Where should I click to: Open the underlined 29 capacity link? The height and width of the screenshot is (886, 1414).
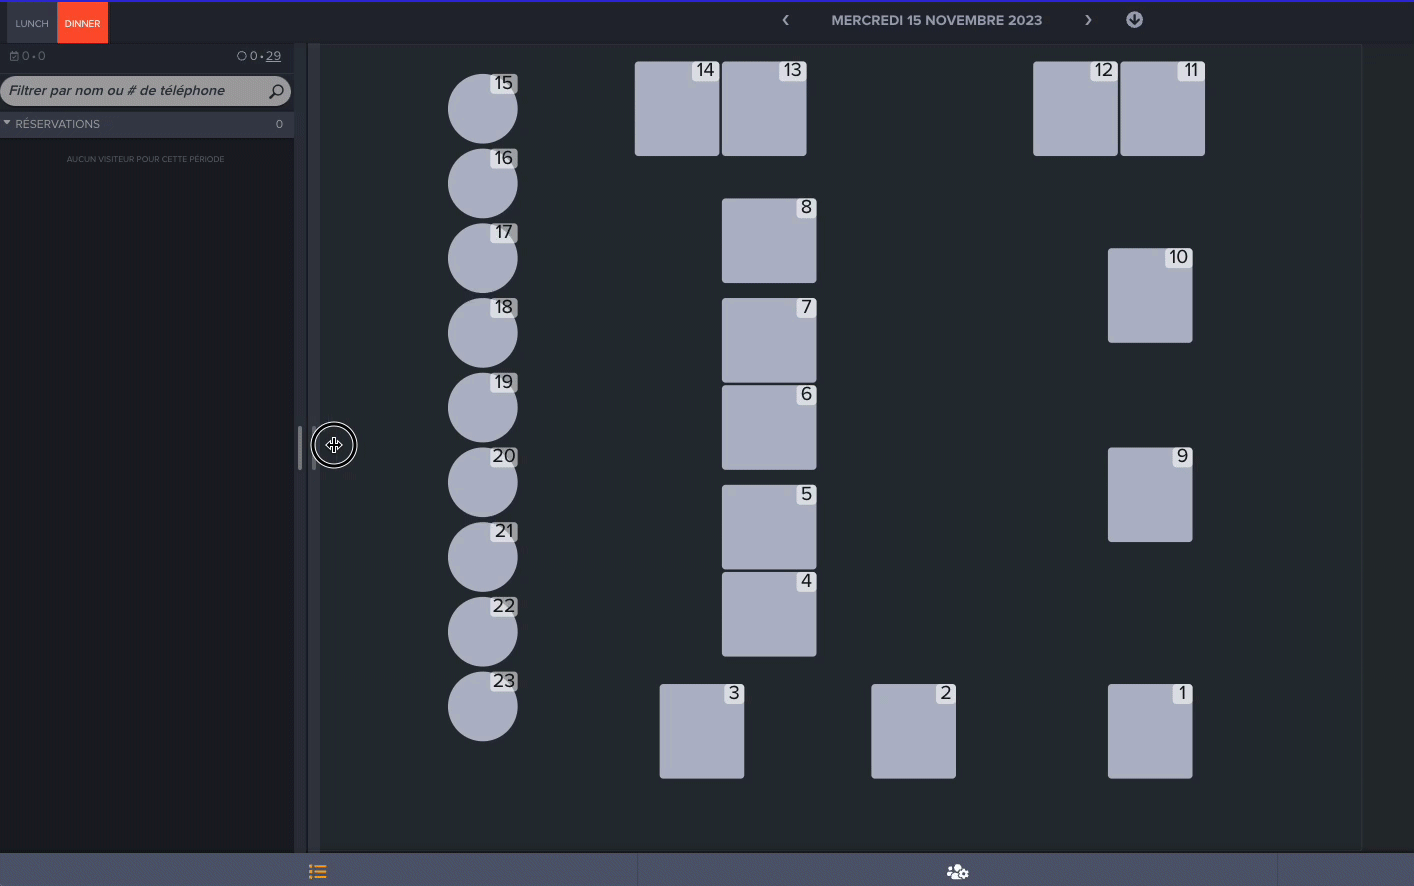click(x=272, y=56)
